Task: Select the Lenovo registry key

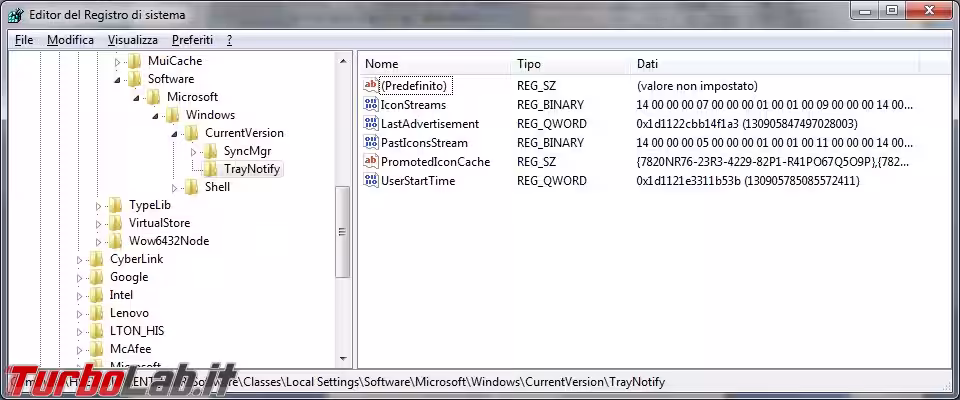Action: pos(129,313)
